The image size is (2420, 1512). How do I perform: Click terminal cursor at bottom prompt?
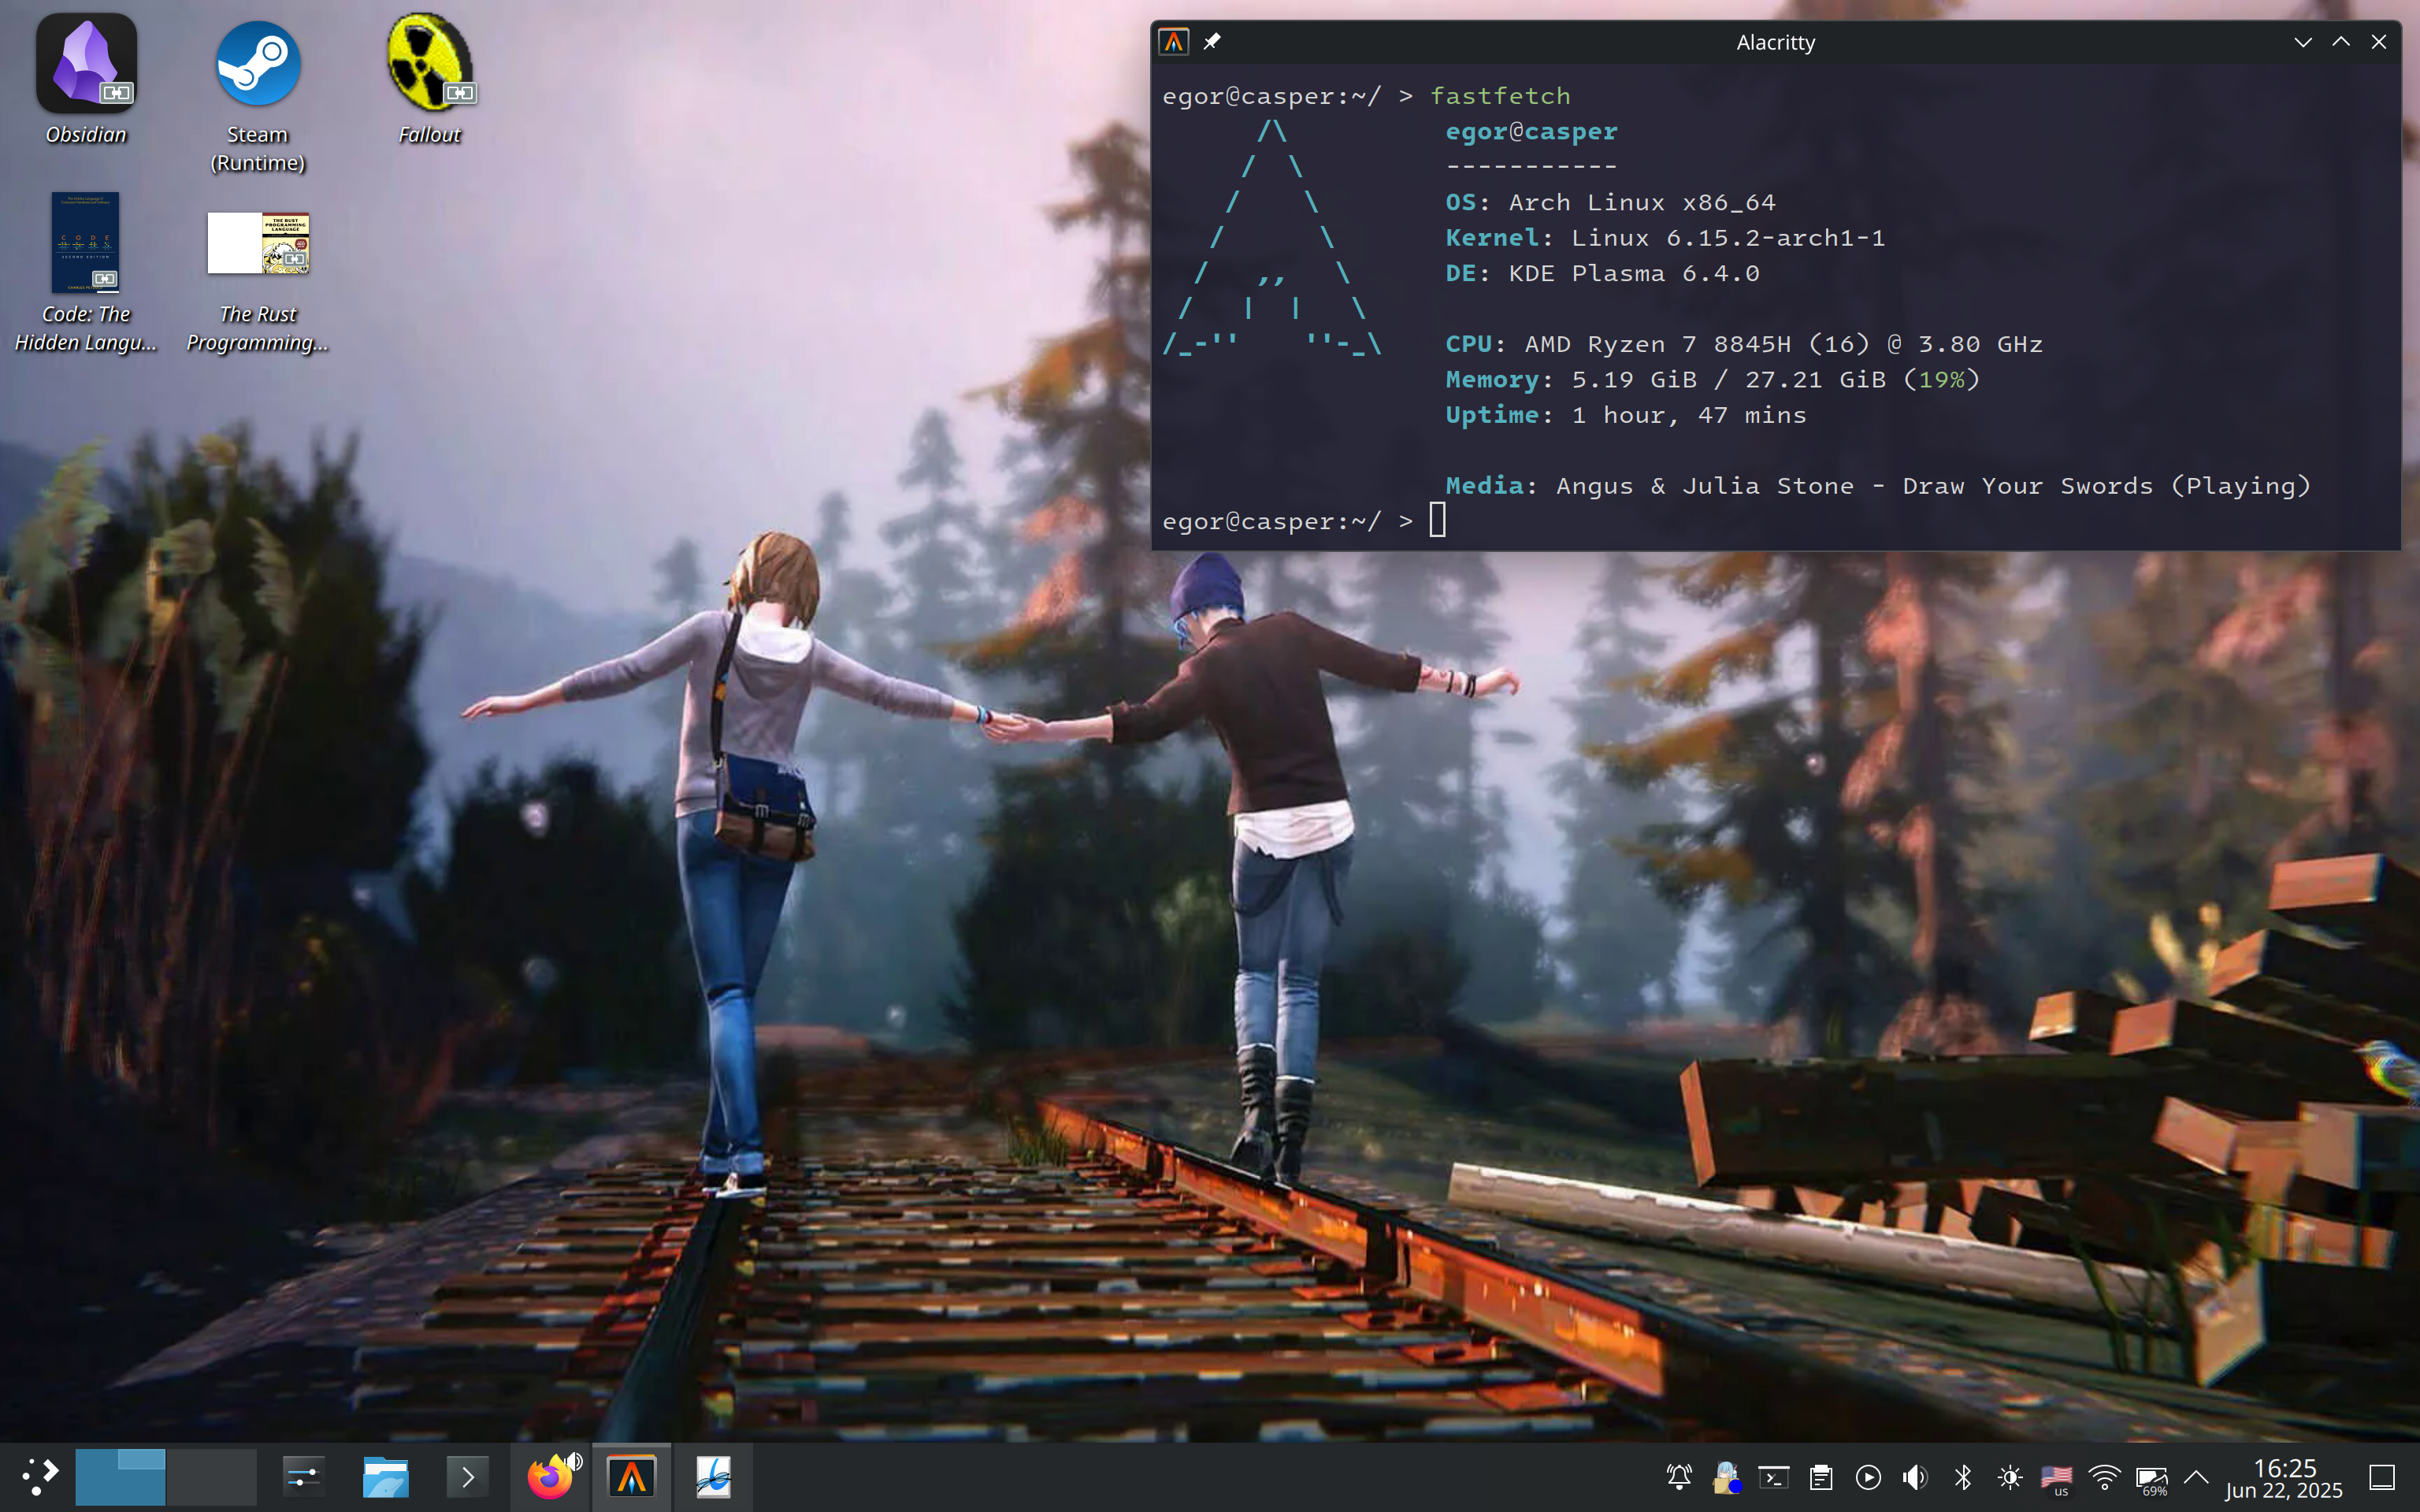point(1438,520)
